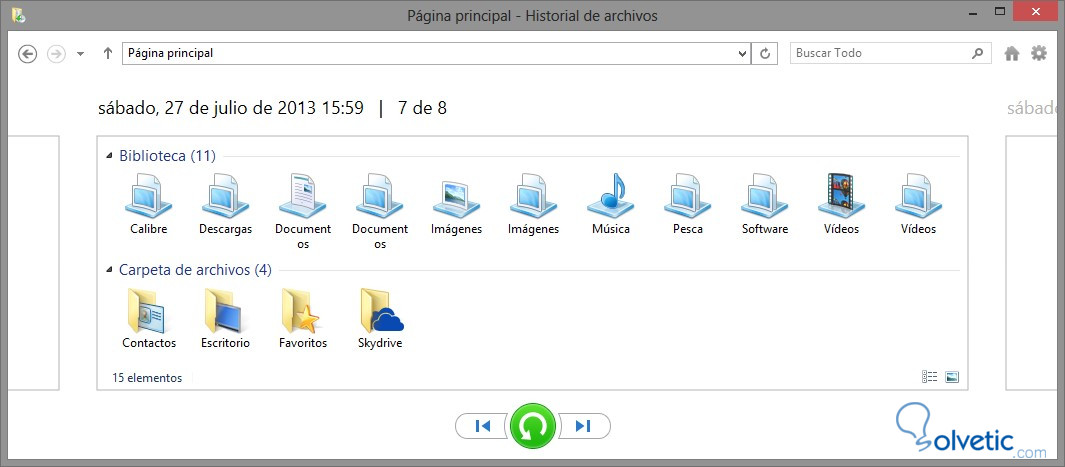
Task: Refresh the current view
Action: (765, 54)
